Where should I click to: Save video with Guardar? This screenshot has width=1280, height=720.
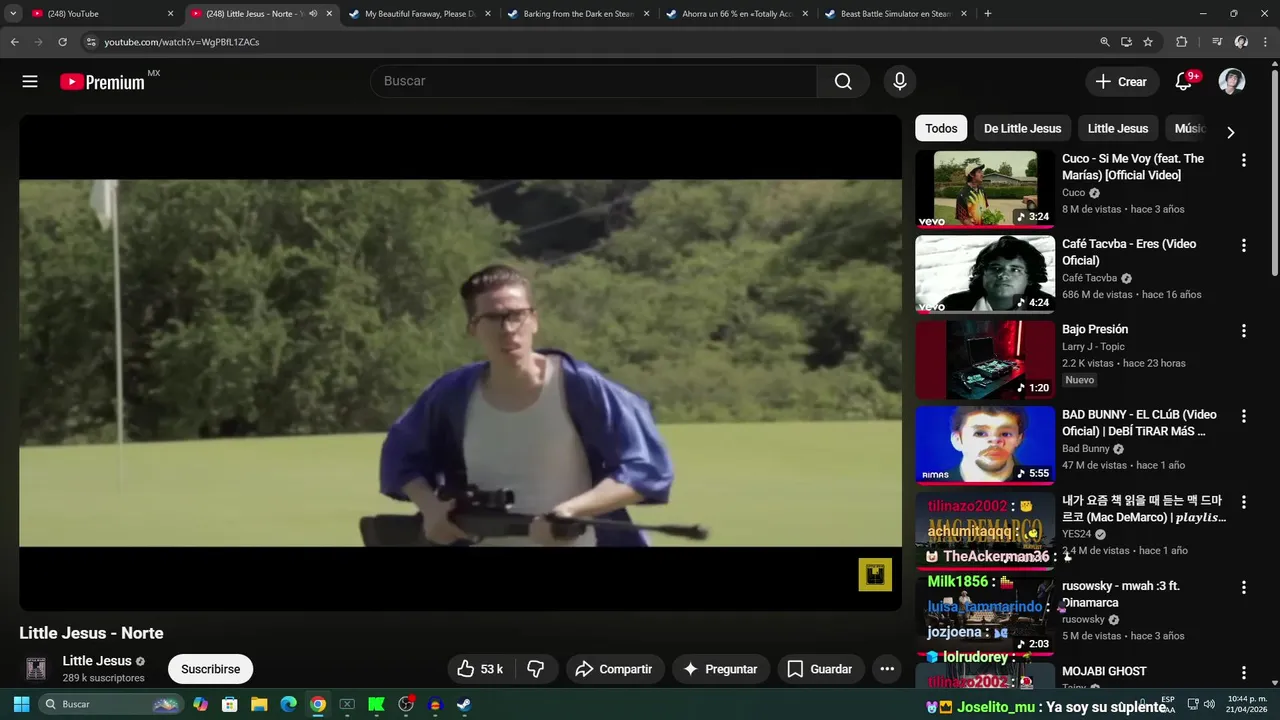(x=820, y=669)
